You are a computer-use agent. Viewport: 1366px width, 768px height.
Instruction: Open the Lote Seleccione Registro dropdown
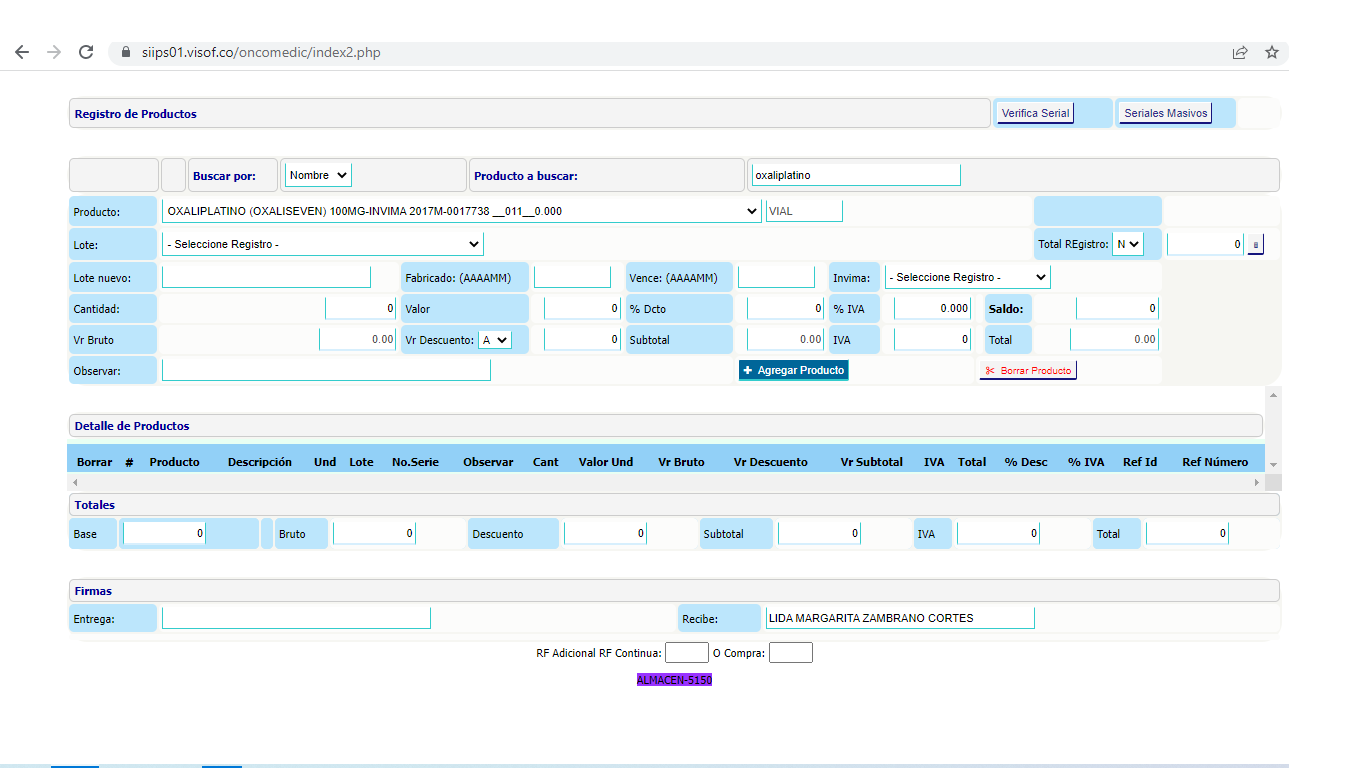click(x=322, y=244)
